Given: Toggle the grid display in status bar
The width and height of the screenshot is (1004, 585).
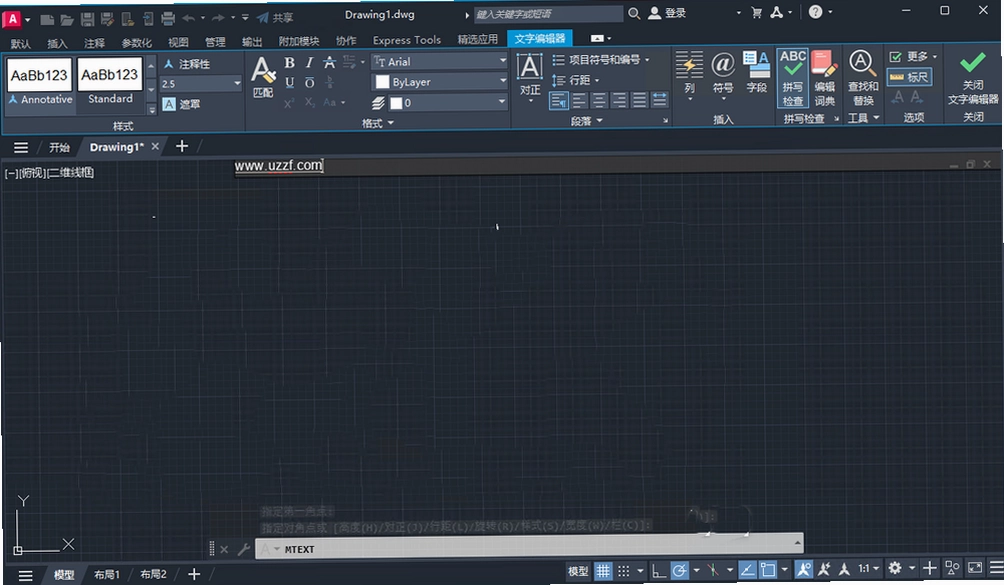Looking at the screenshot, I should point(603,570).
